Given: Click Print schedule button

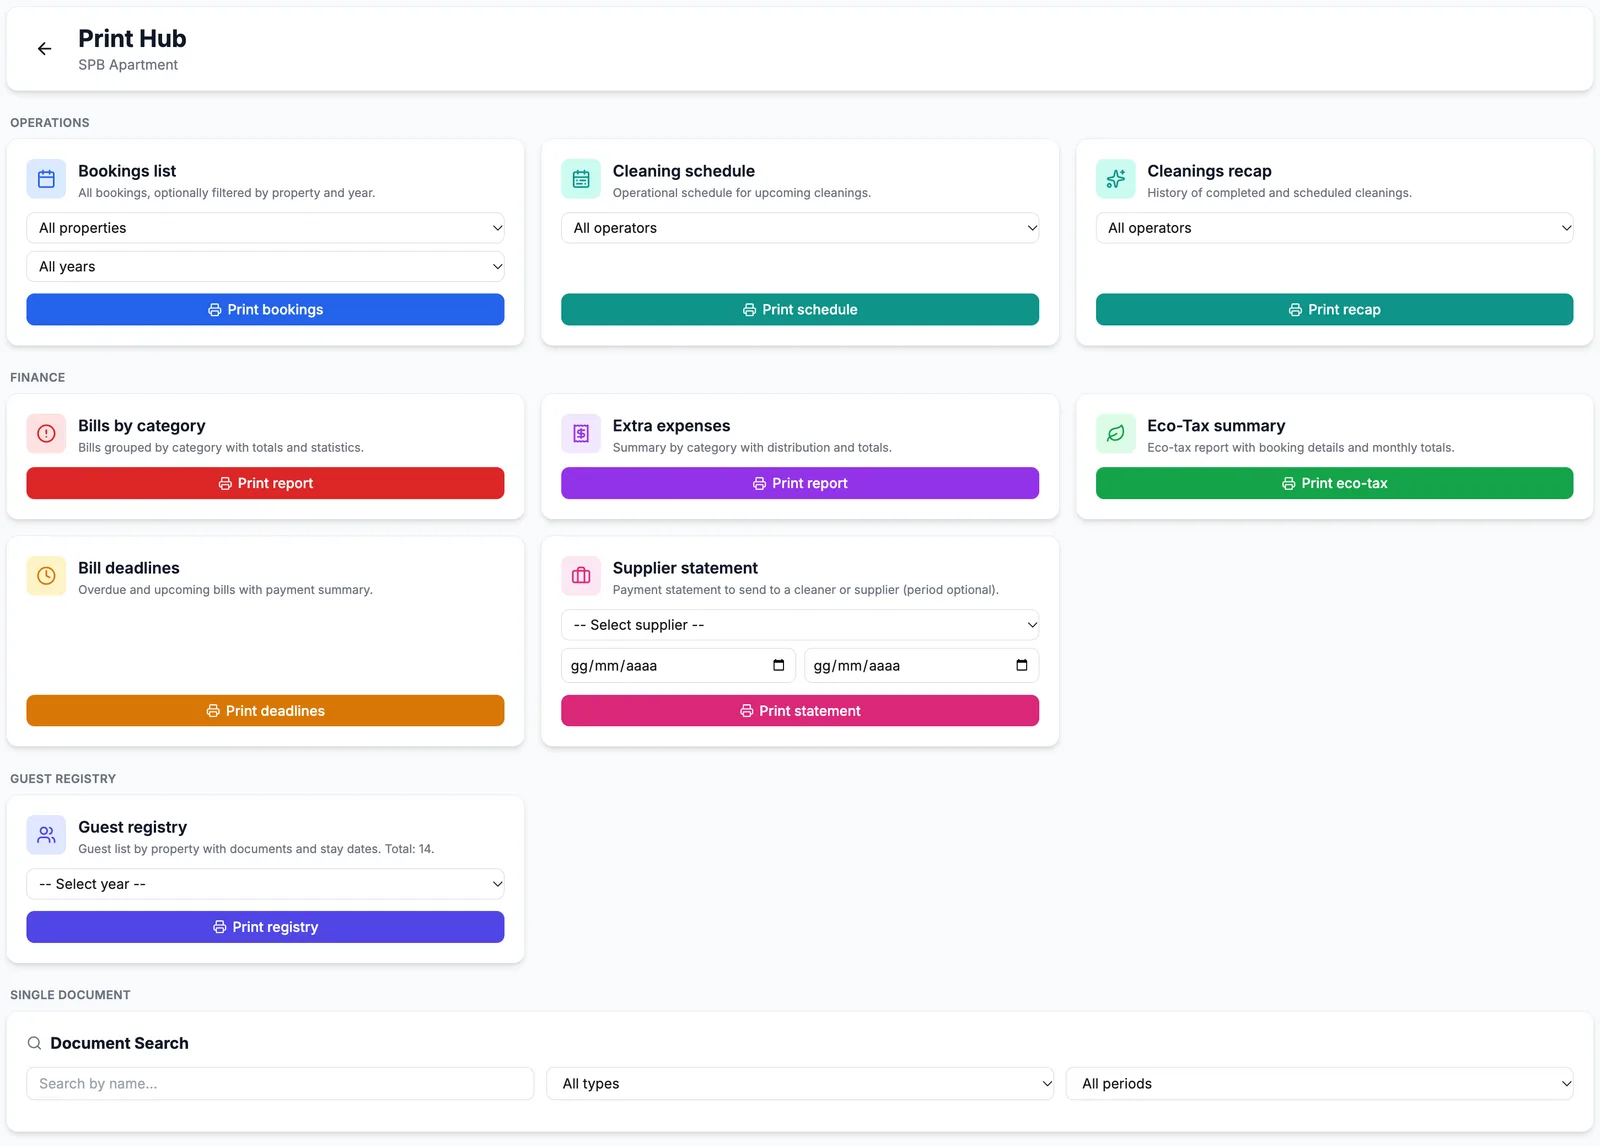Looking at the screenshot, I should (800, 310).
